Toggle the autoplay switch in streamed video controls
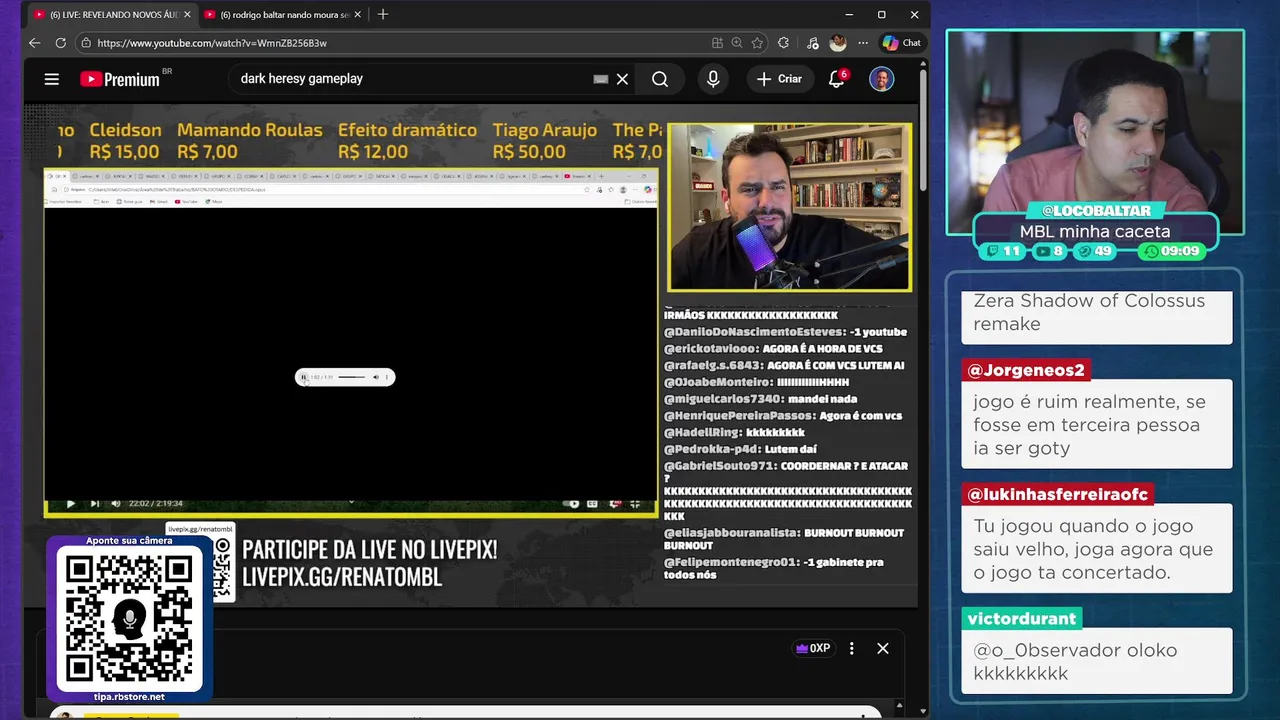 coord(573,503)
